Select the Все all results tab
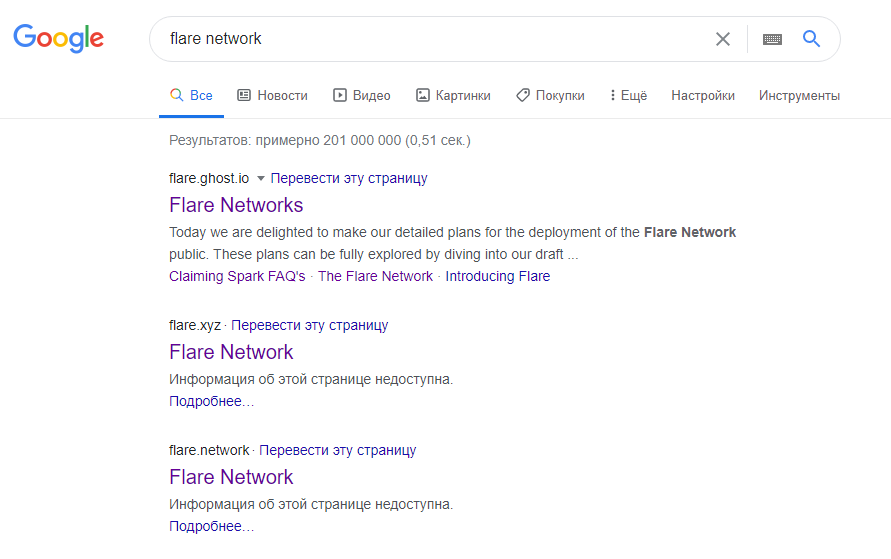The height and width of the screenshot is (559, 891). coord(191,96)
